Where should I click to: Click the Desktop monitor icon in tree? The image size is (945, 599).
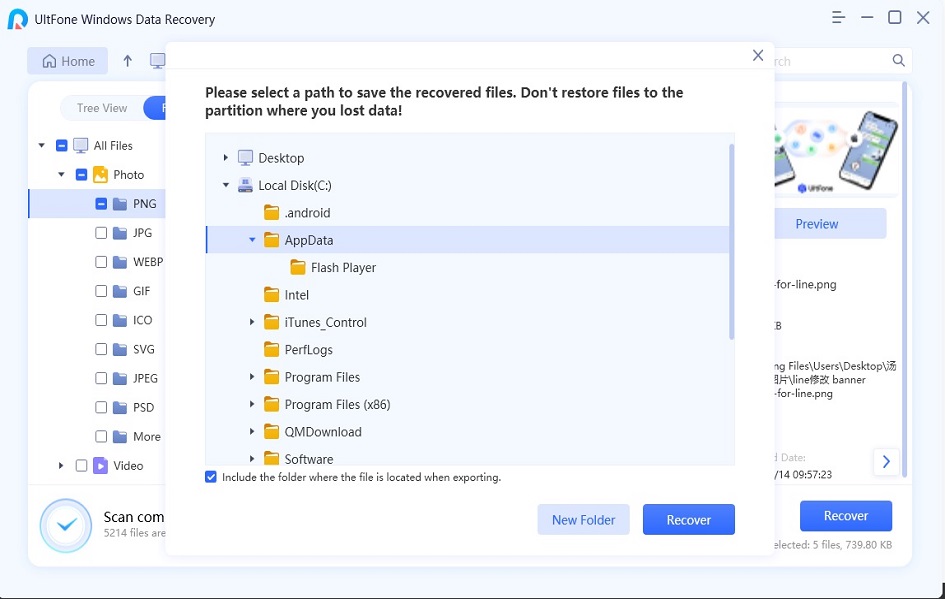[x=246, y=158]
